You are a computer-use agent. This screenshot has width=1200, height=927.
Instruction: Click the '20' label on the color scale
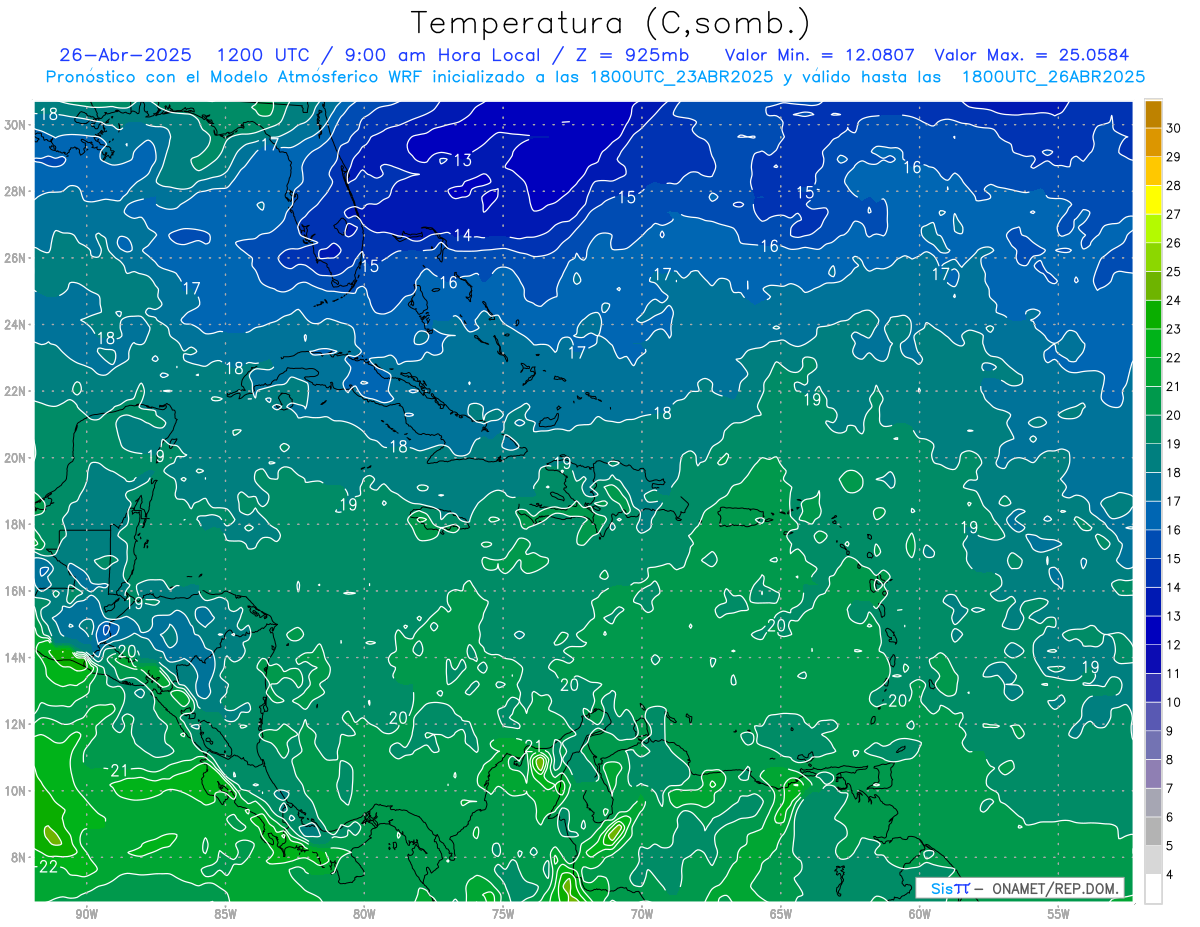1173,415
